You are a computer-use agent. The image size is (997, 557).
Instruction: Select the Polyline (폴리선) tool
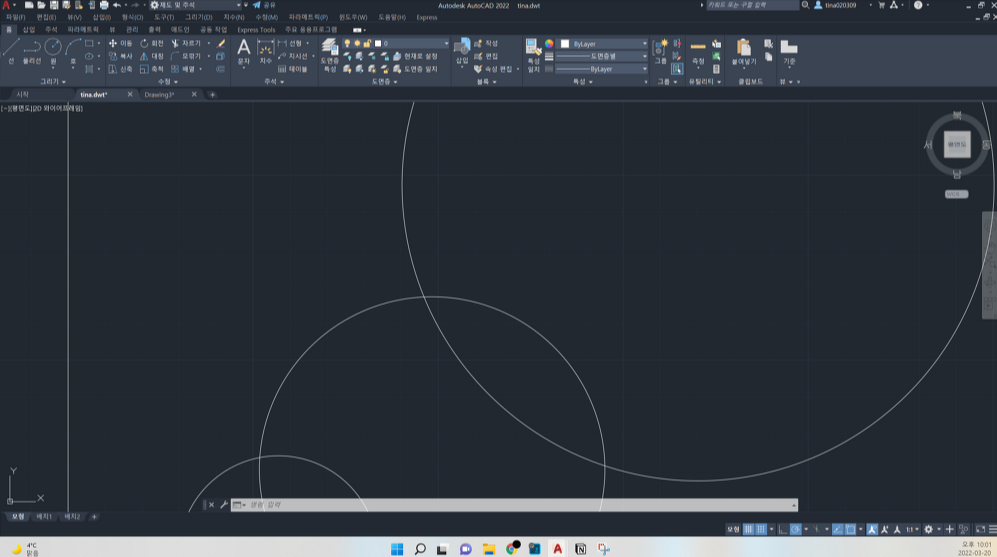(x=32, y=51)
